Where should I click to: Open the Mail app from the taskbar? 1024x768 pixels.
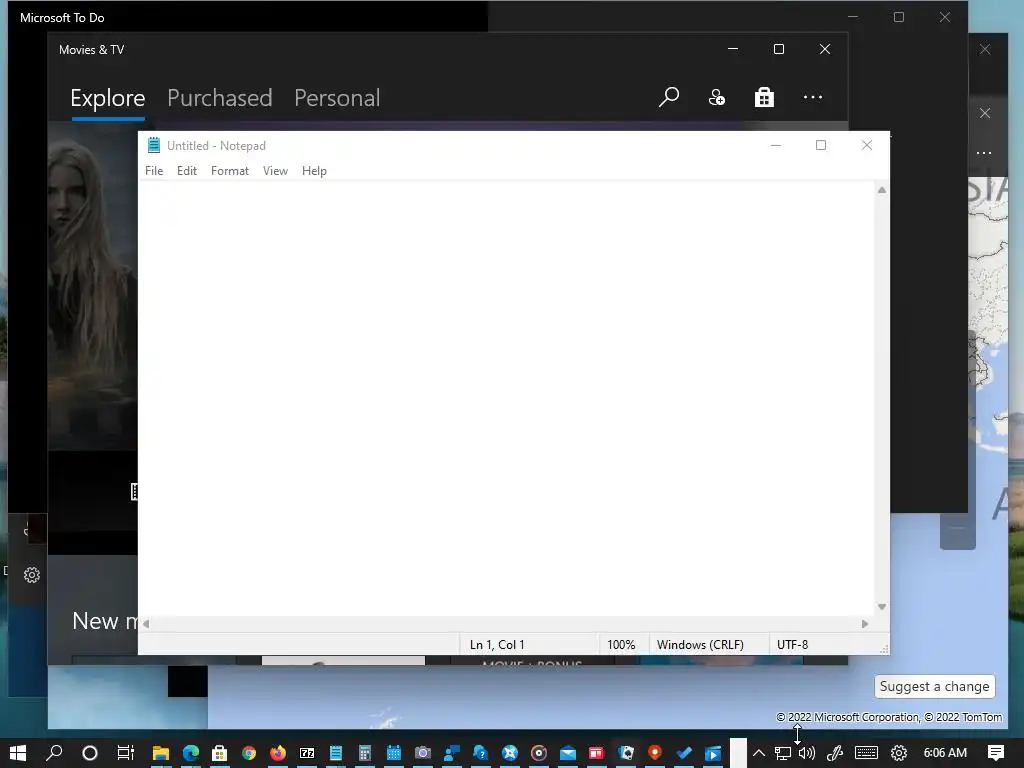coord(568,753)
